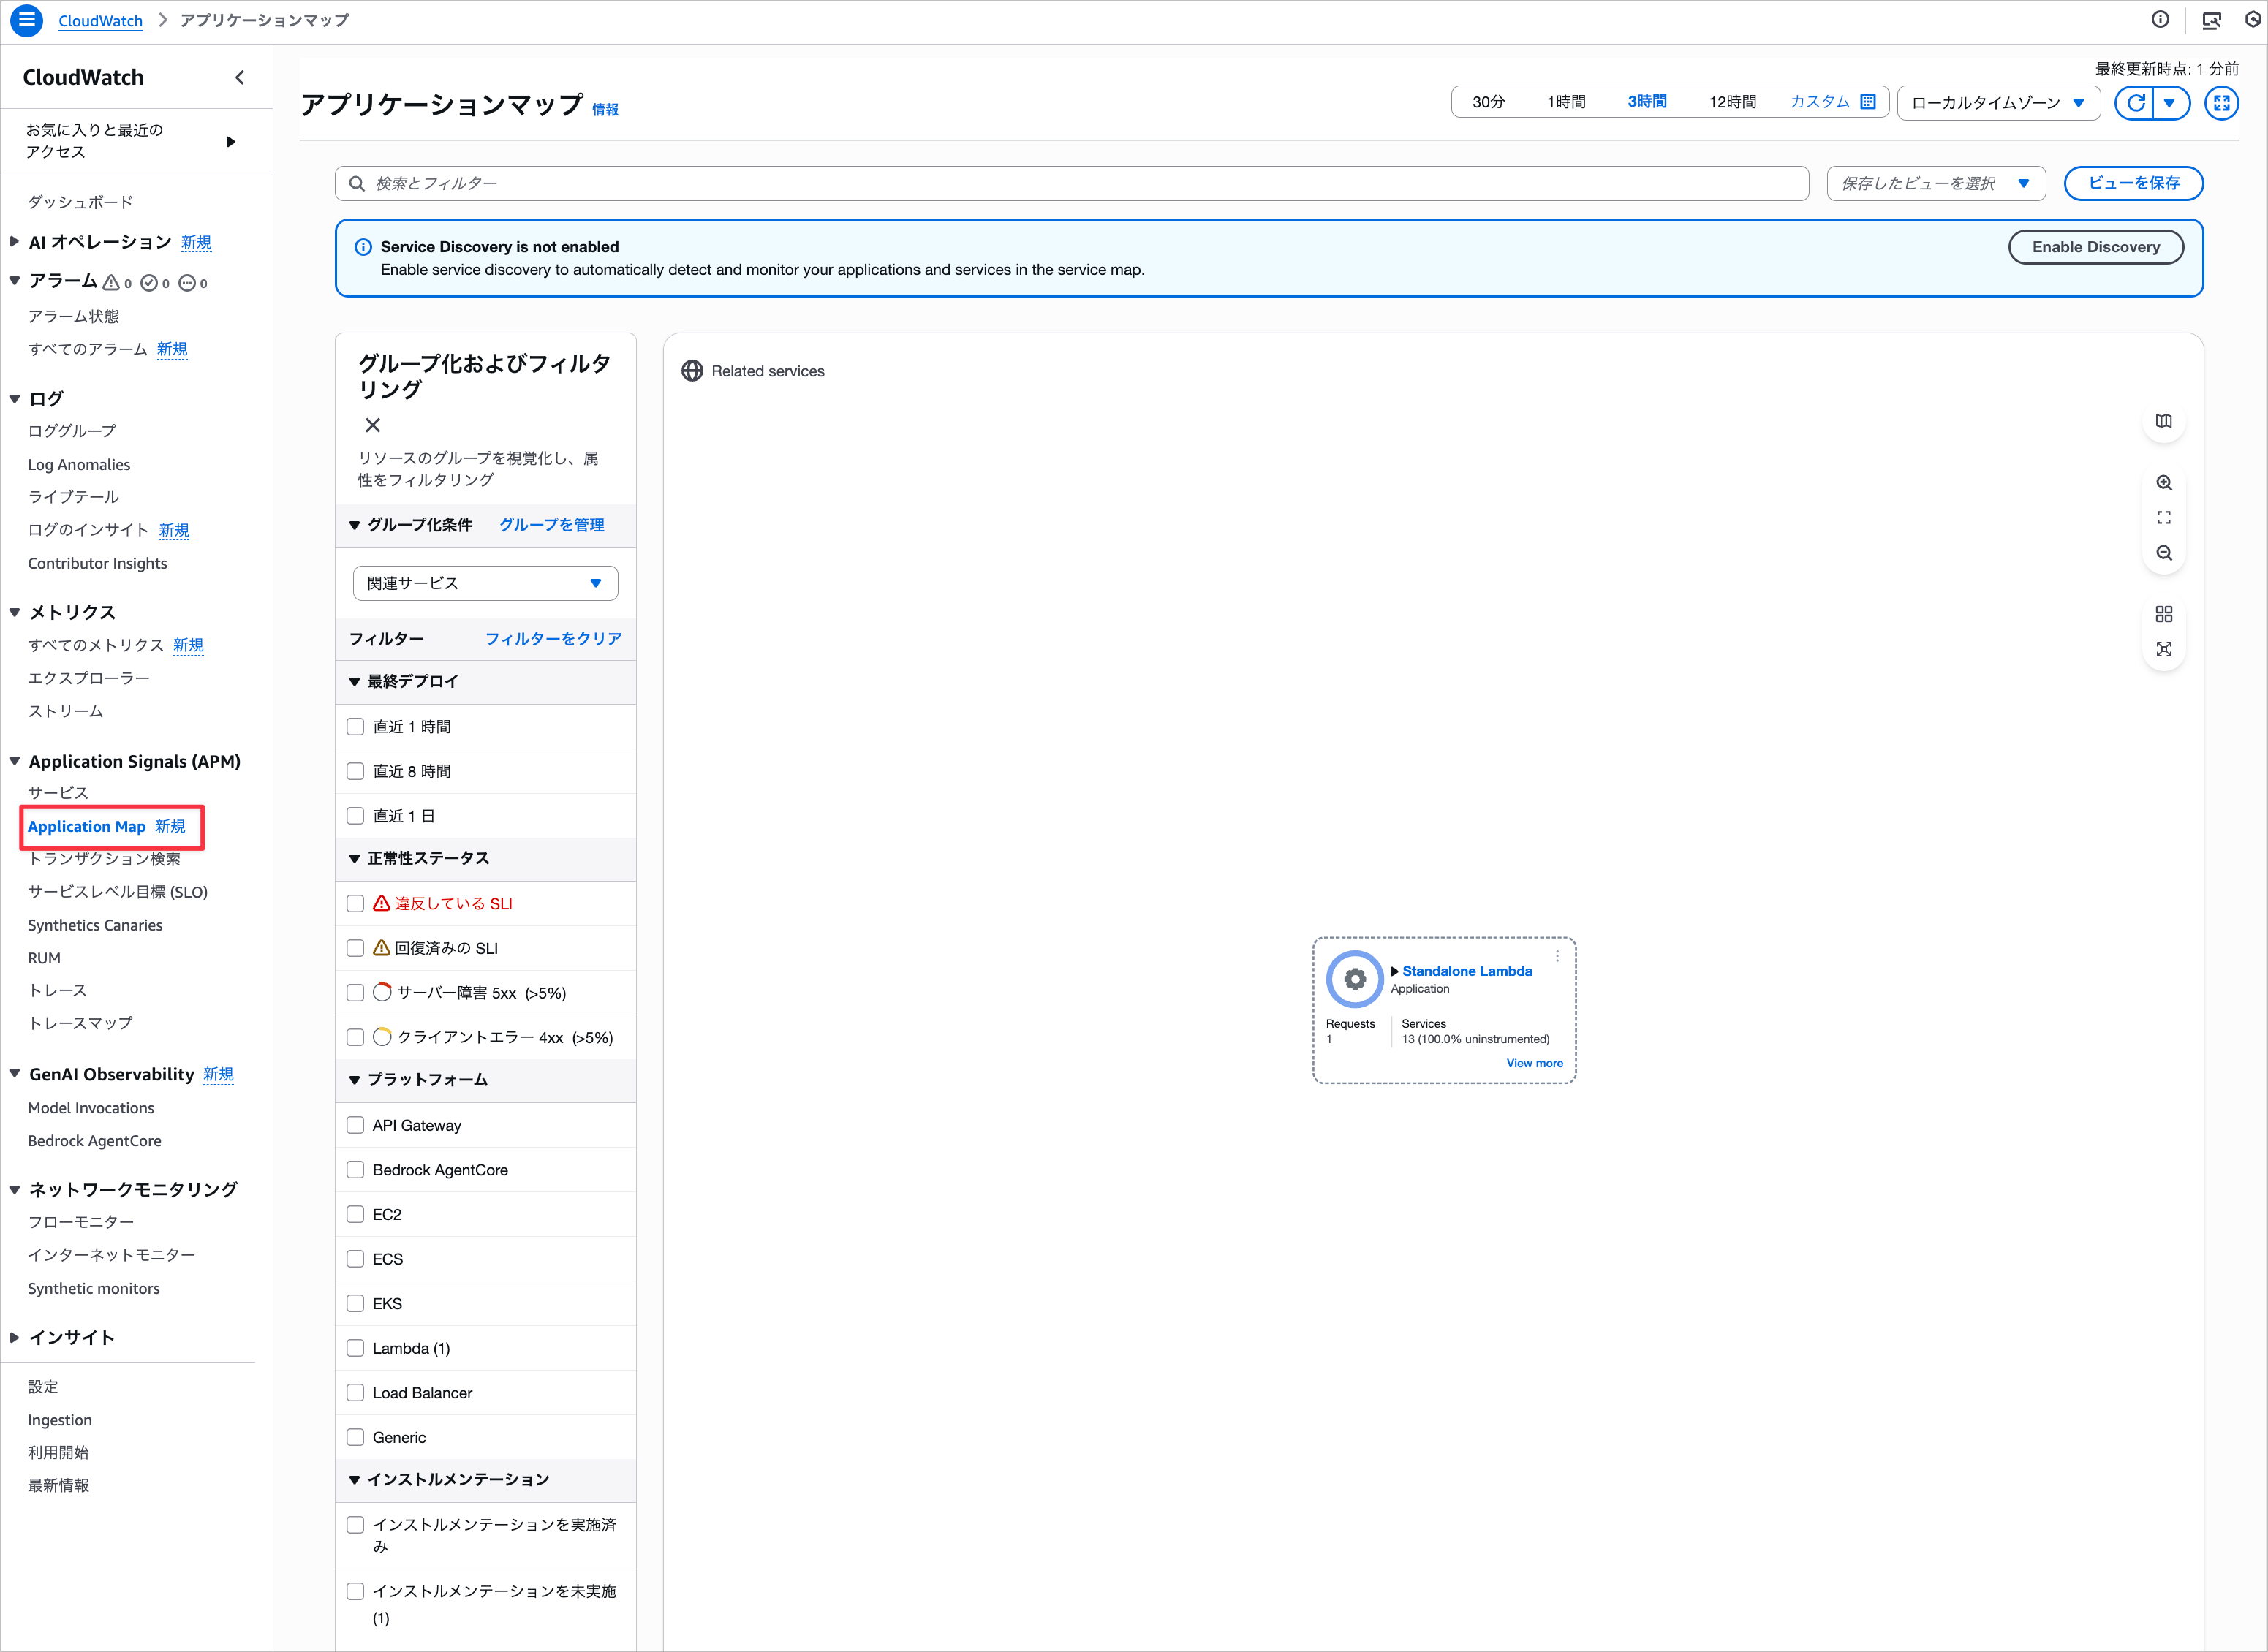Open the map legend icon
This screenshot has width=2268, height=1652.
click(2163, 421)
